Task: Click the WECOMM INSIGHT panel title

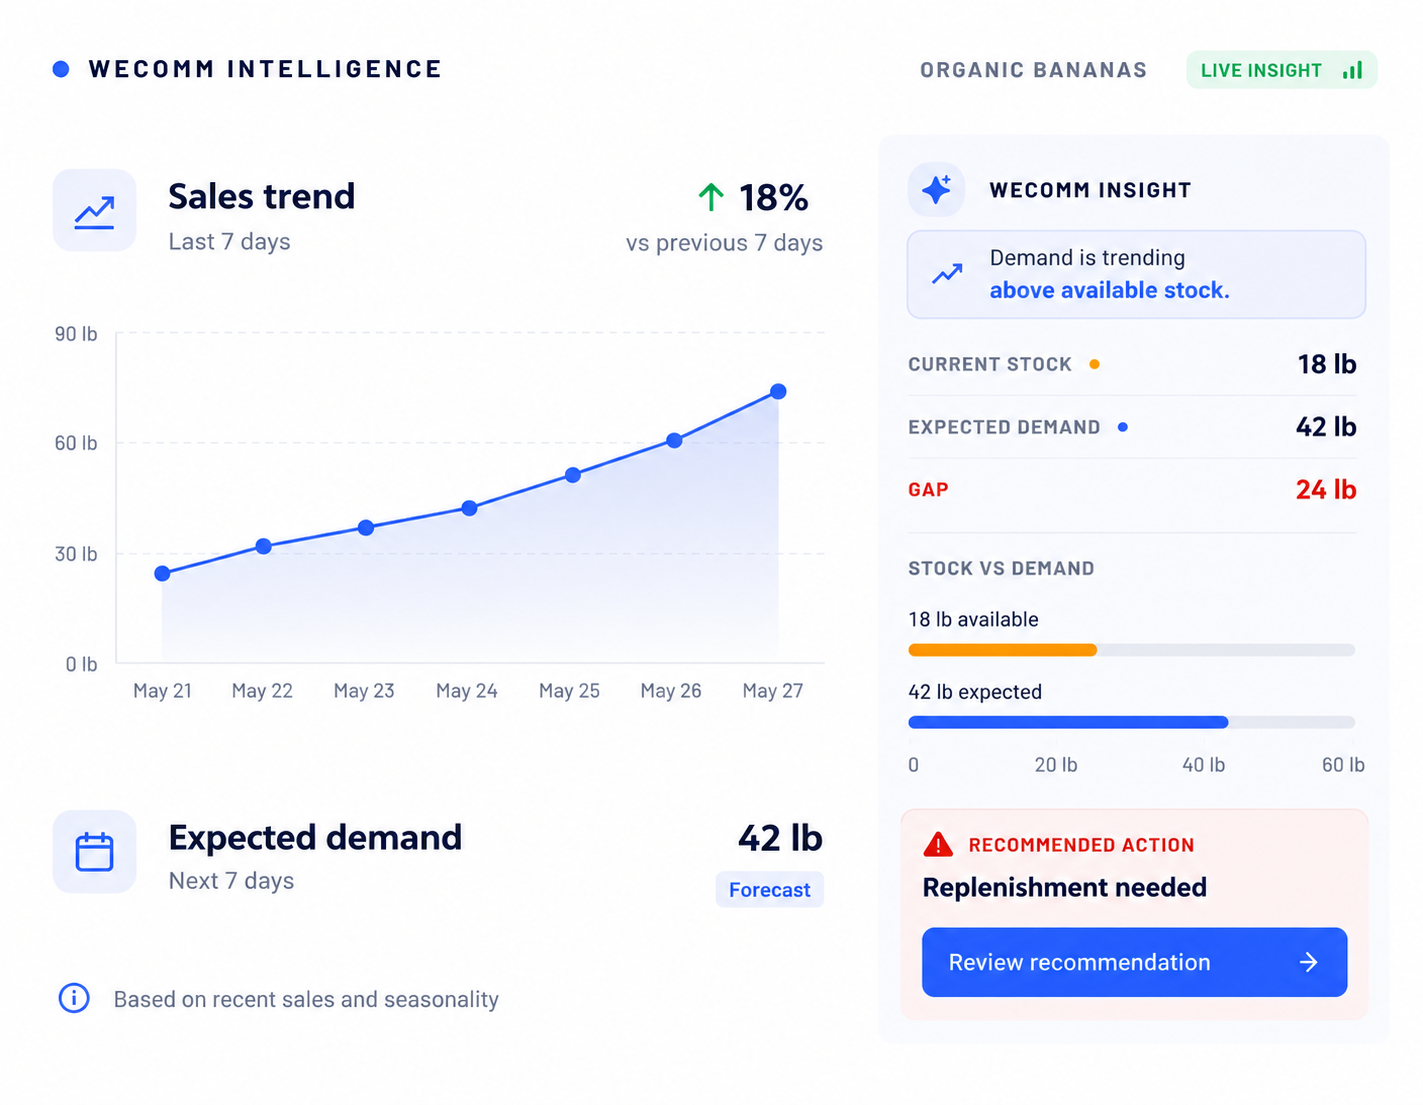Action: (1090, 190)
